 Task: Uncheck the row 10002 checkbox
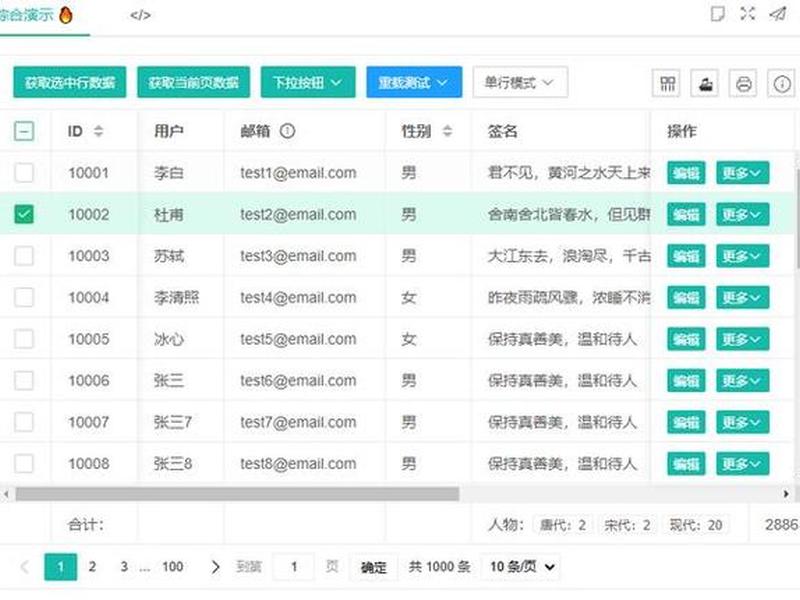(x=24, y=214)
